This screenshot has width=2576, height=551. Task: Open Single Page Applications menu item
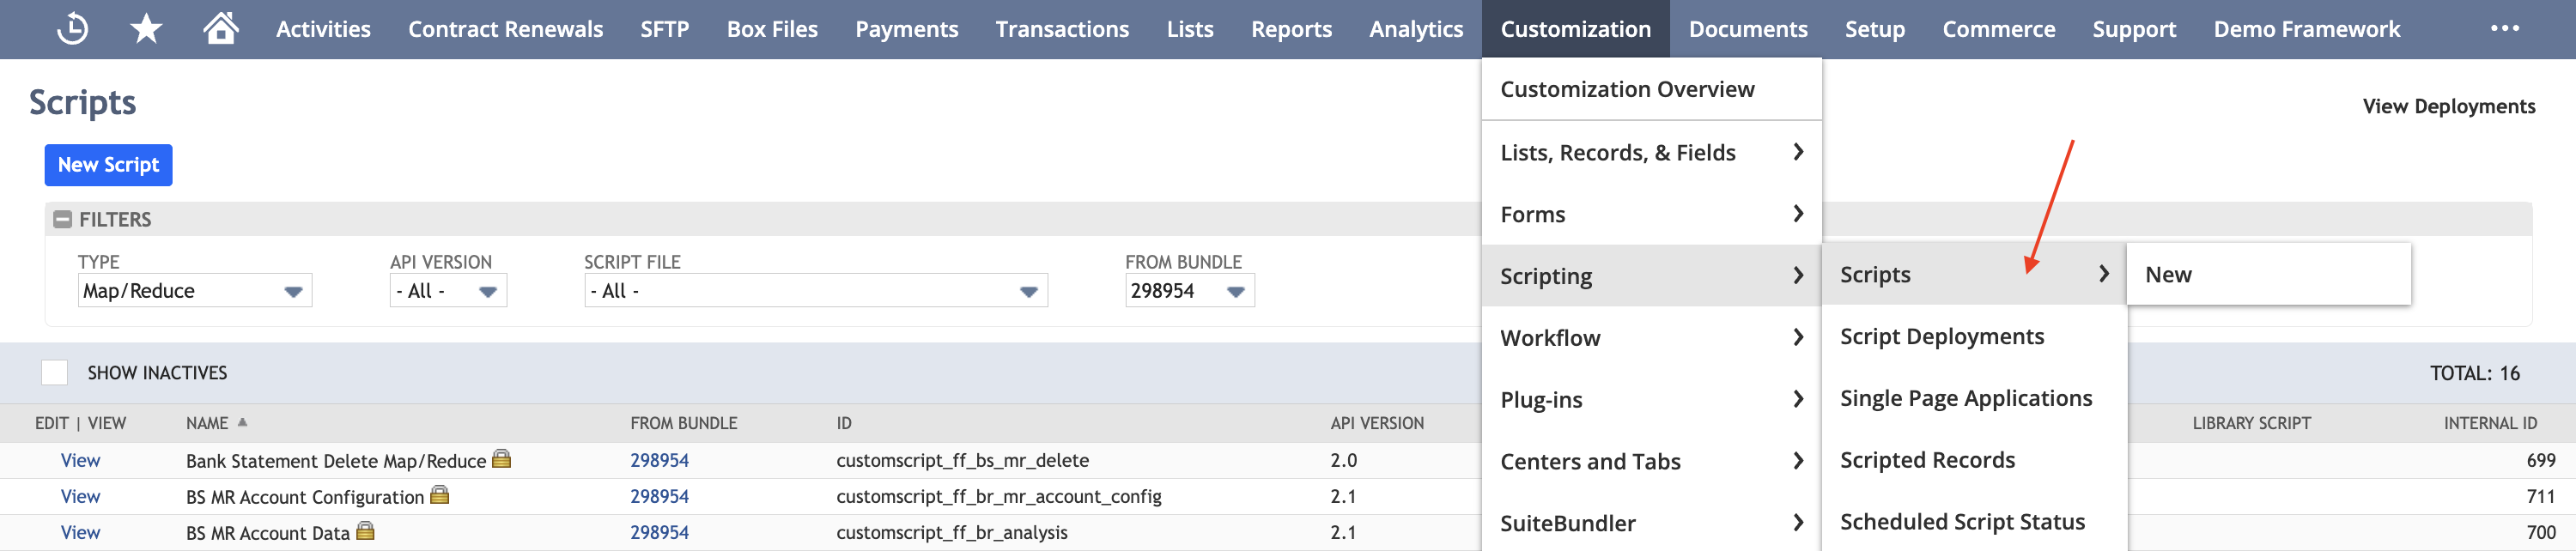pos(1974,398)
